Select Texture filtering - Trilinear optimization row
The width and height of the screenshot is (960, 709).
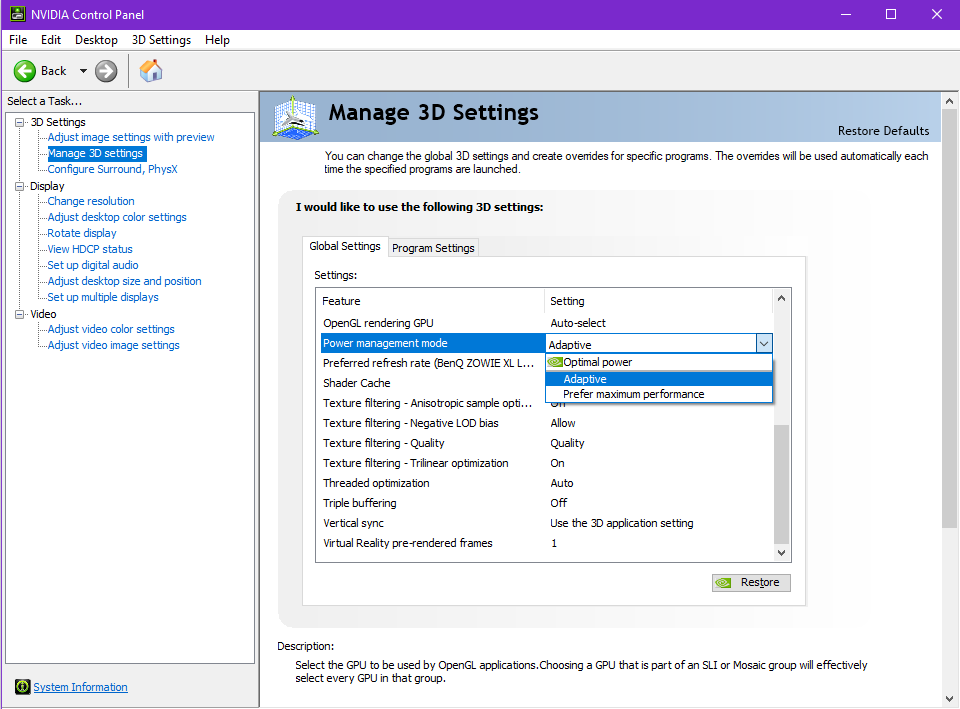tap(546, 463)
